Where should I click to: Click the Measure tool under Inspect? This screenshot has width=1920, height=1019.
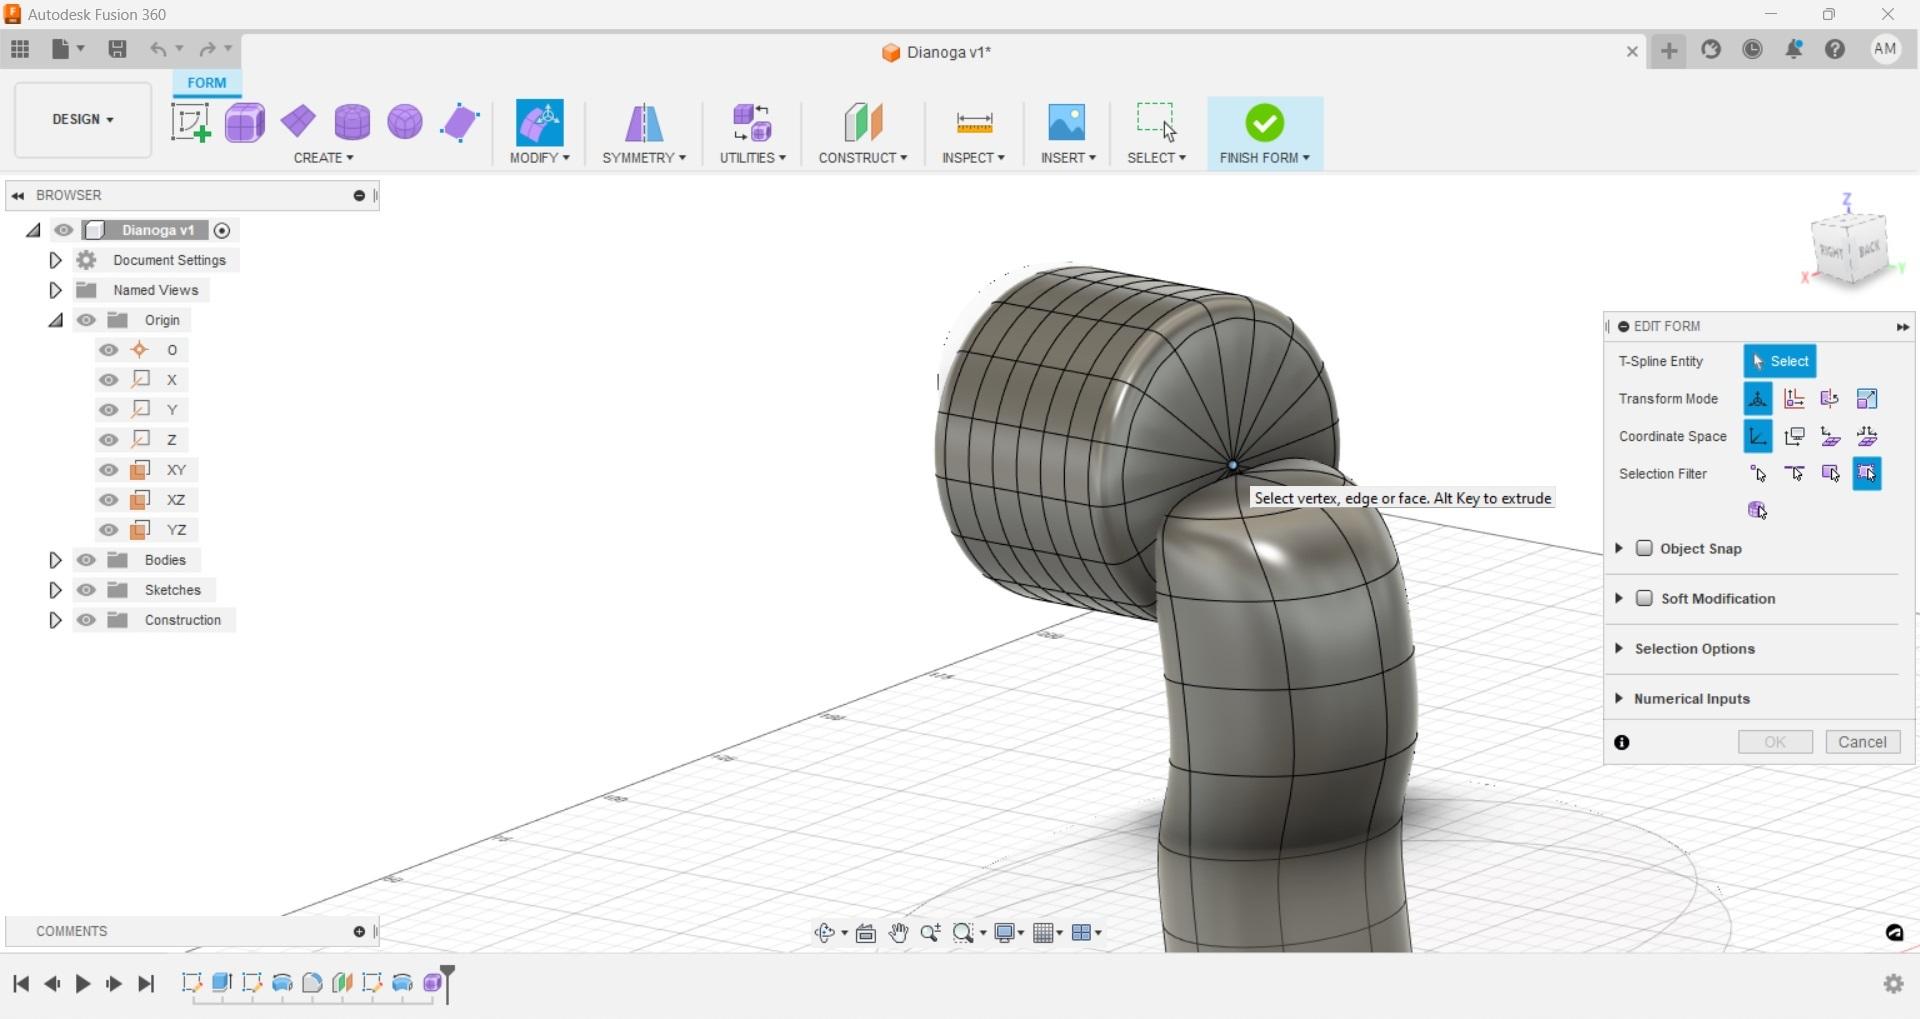click(973, 122)
